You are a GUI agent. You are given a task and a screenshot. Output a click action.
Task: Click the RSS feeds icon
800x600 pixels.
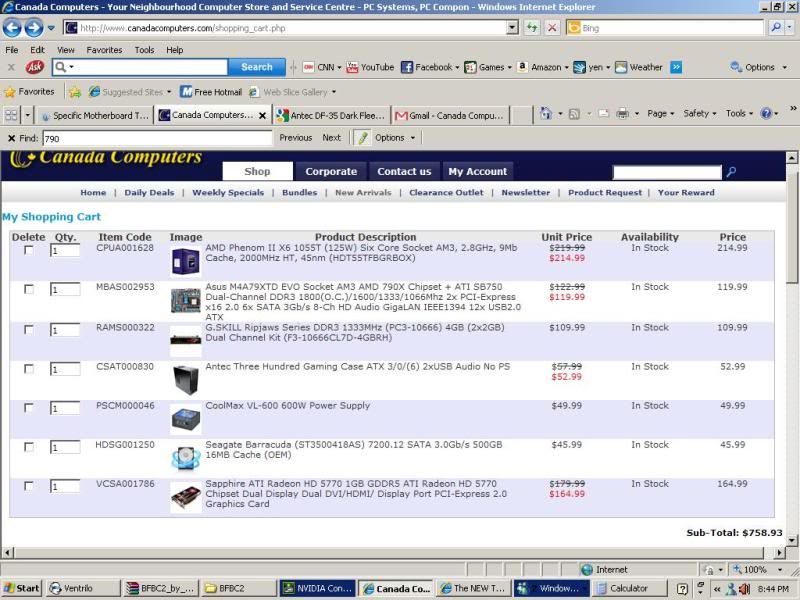pyautogui.click(x=574, y=114)
